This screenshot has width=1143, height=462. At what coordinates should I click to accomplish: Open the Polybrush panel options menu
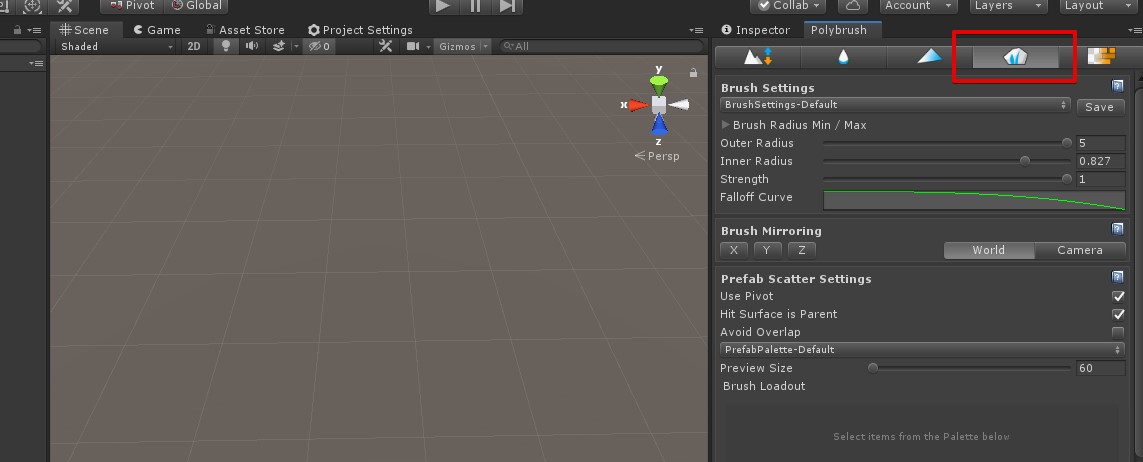point(1134,30)
